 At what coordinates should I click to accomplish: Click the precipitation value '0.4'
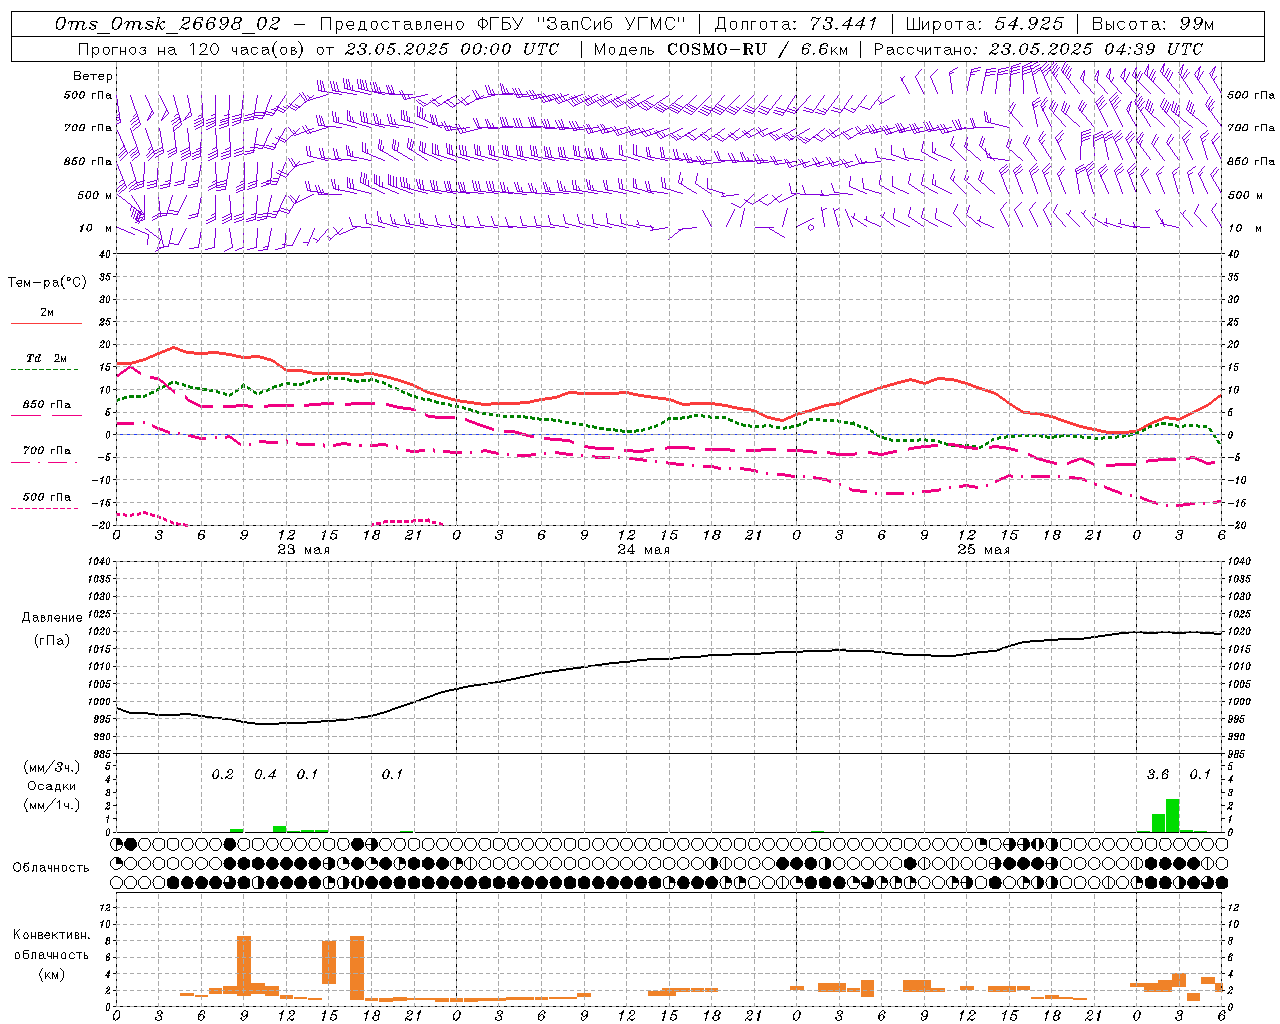coord(265,775)
